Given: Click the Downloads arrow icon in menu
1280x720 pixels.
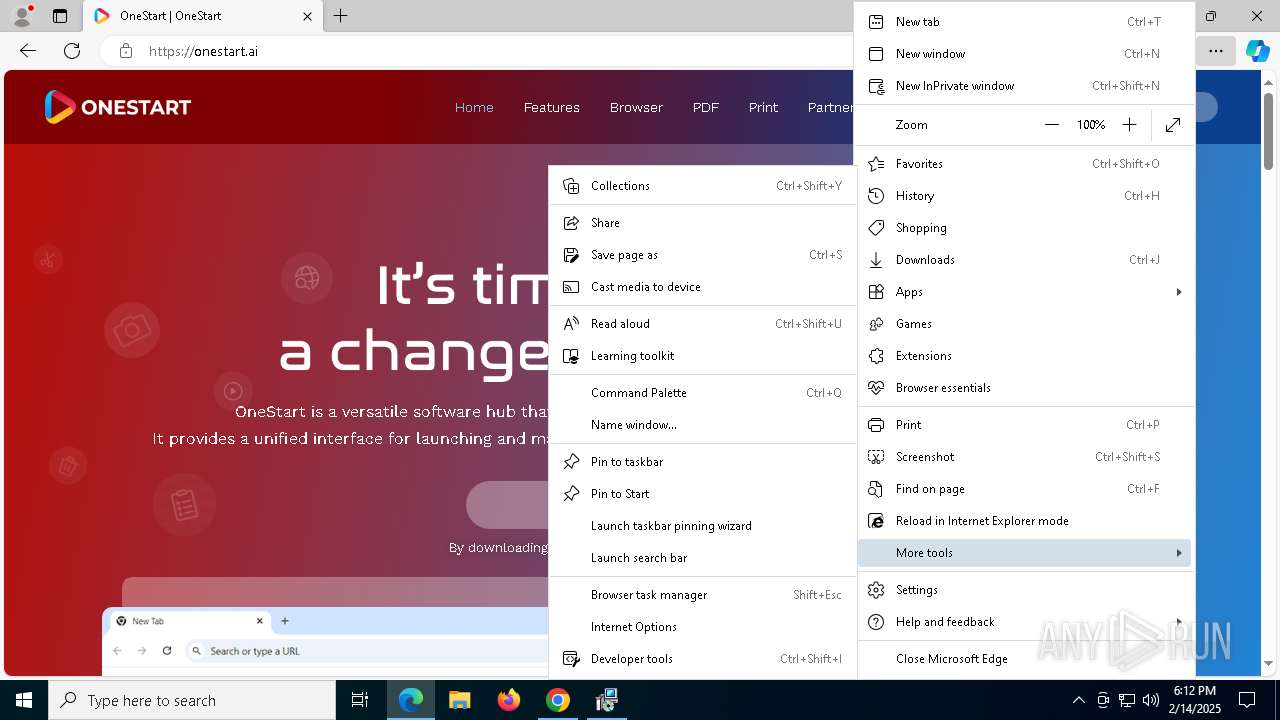Looking at the screenshot, I should pos(876,260).
